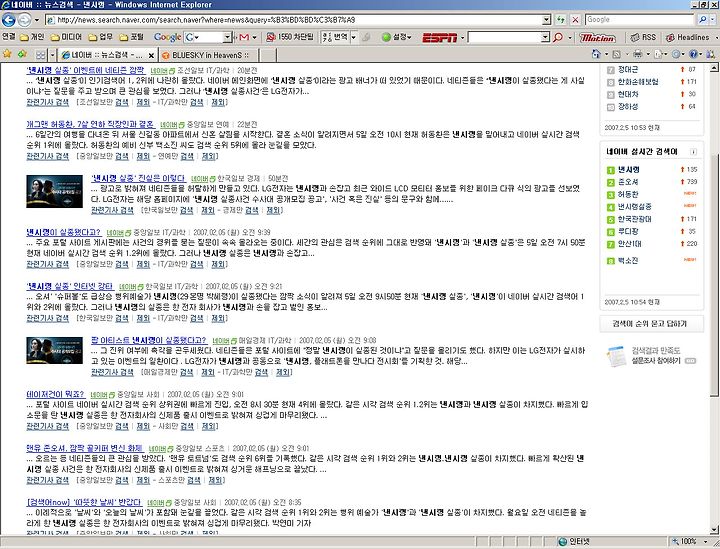This screenshot has width=720, height=549.
Task: Open the Headlines toolbar button
Action: [687, 37]
